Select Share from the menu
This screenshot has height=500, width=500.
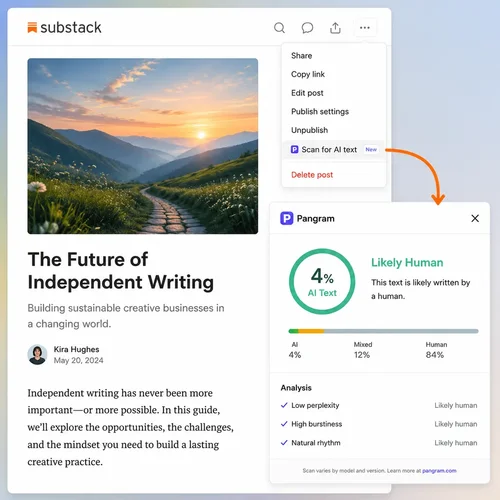point(302,56)
